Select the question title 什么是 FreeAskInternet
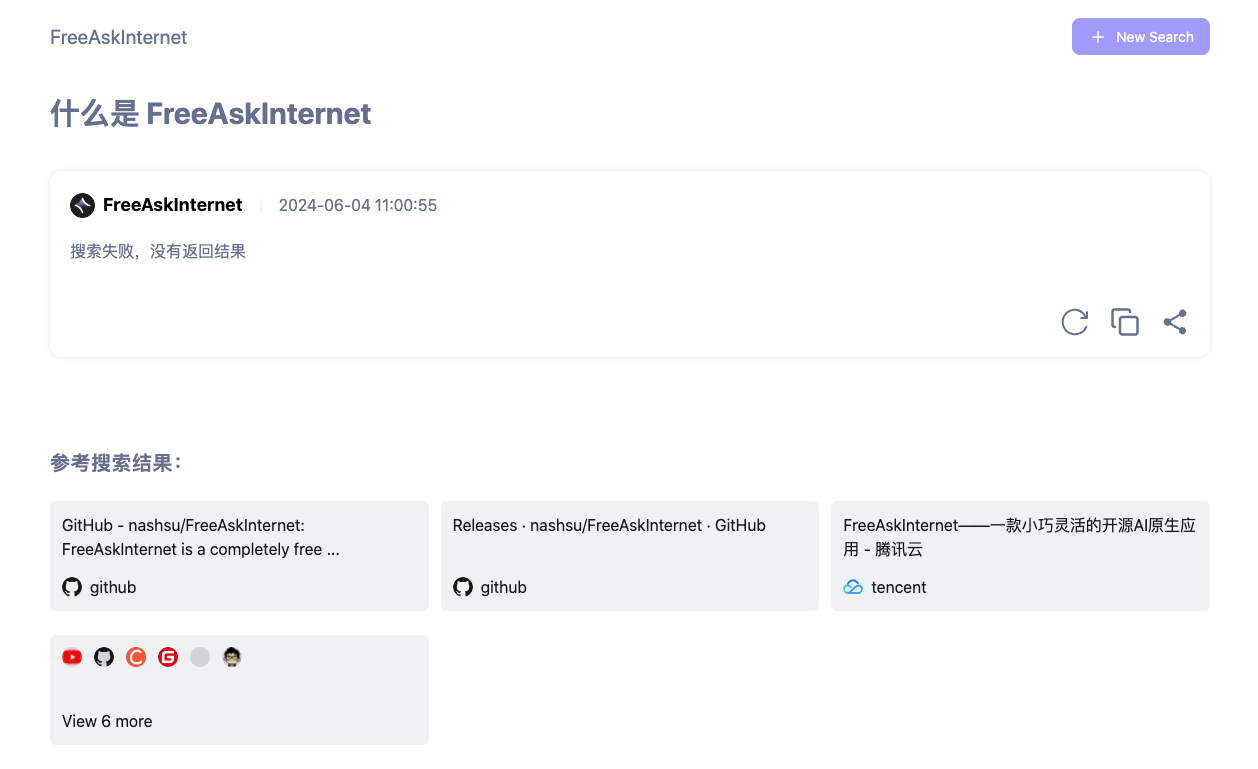Viewport: 1258px width, 769px height. pos(211,114)
